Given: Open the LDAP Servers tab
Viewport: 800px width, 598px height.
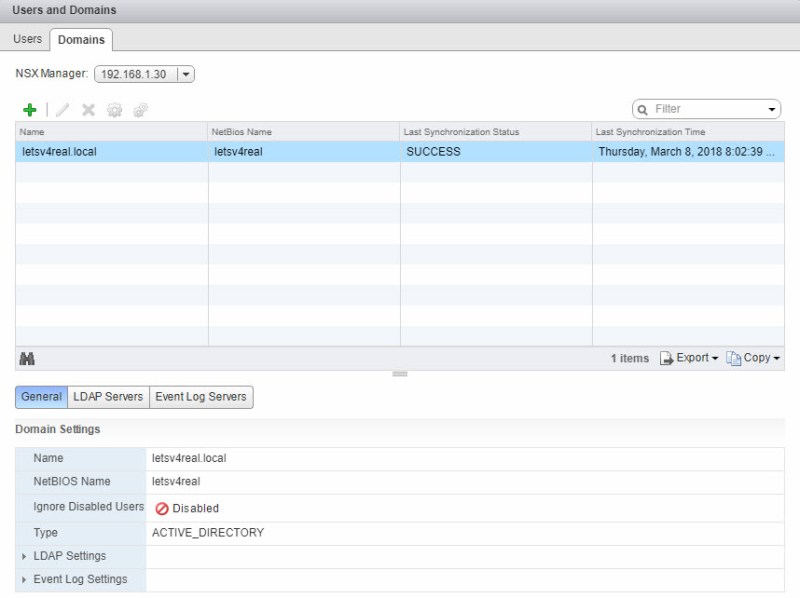Looking at the screenshot, I should coord(108,397).
